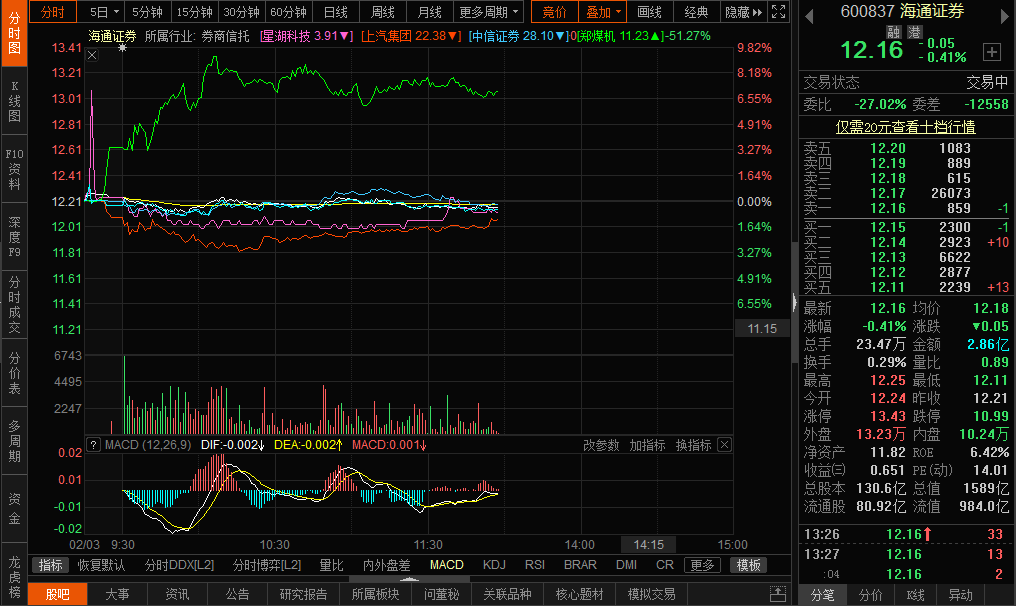1016x606 pixels.
Task: Switch the right panel to the 分价 tab
Action: (x=870, y=595)
